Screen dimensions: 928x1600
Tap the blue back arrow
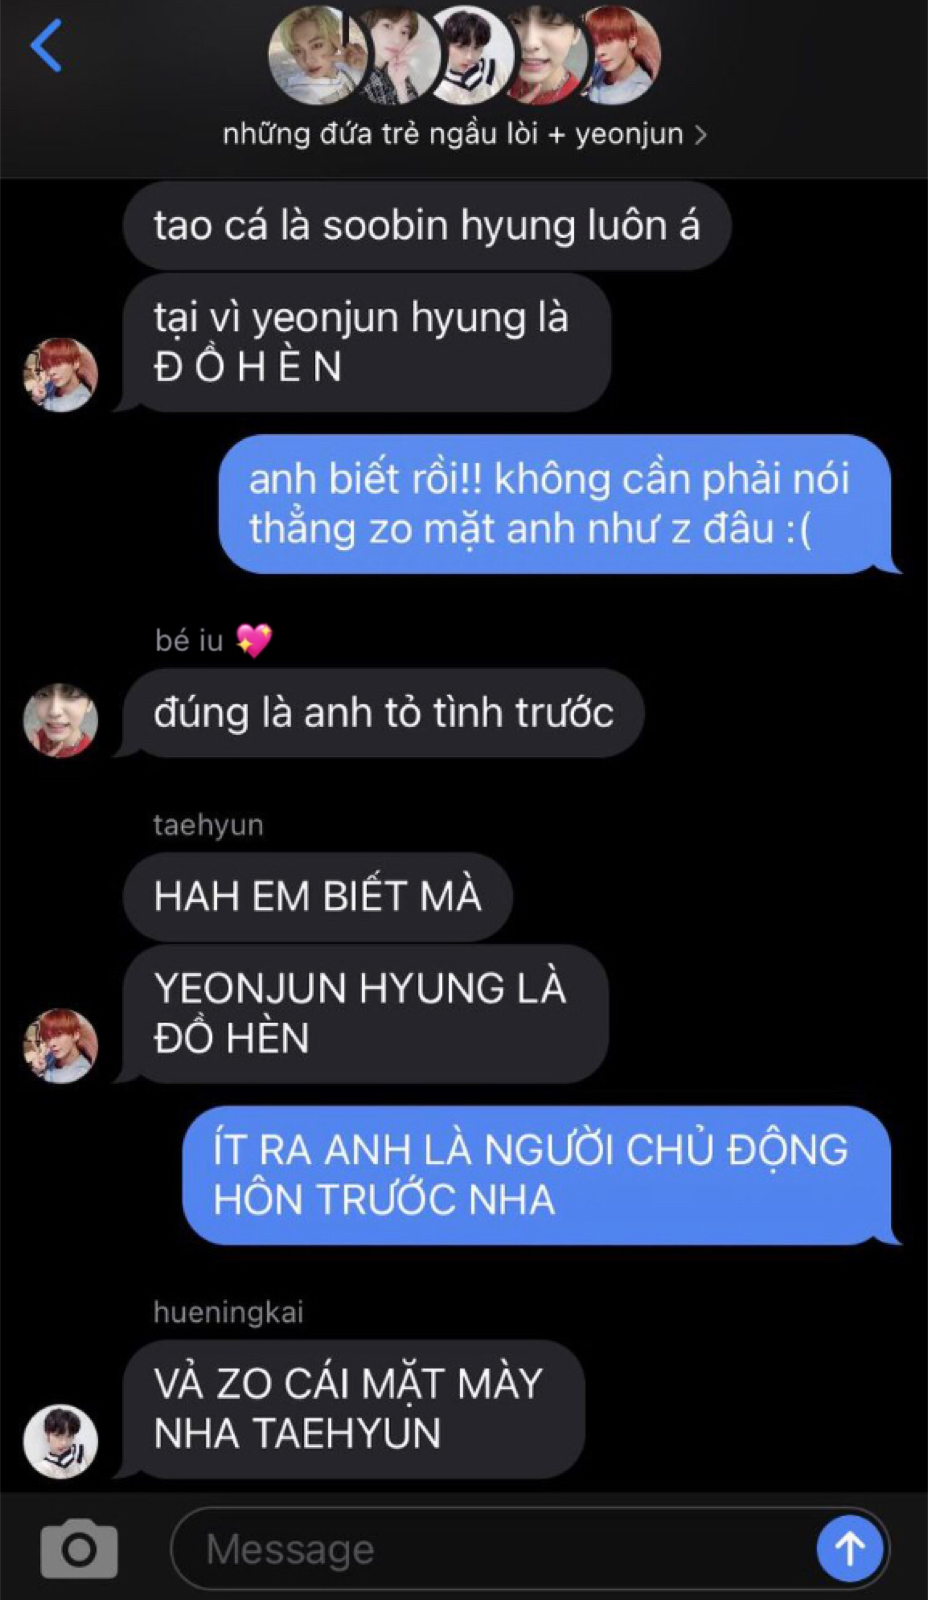pos(47,45)
